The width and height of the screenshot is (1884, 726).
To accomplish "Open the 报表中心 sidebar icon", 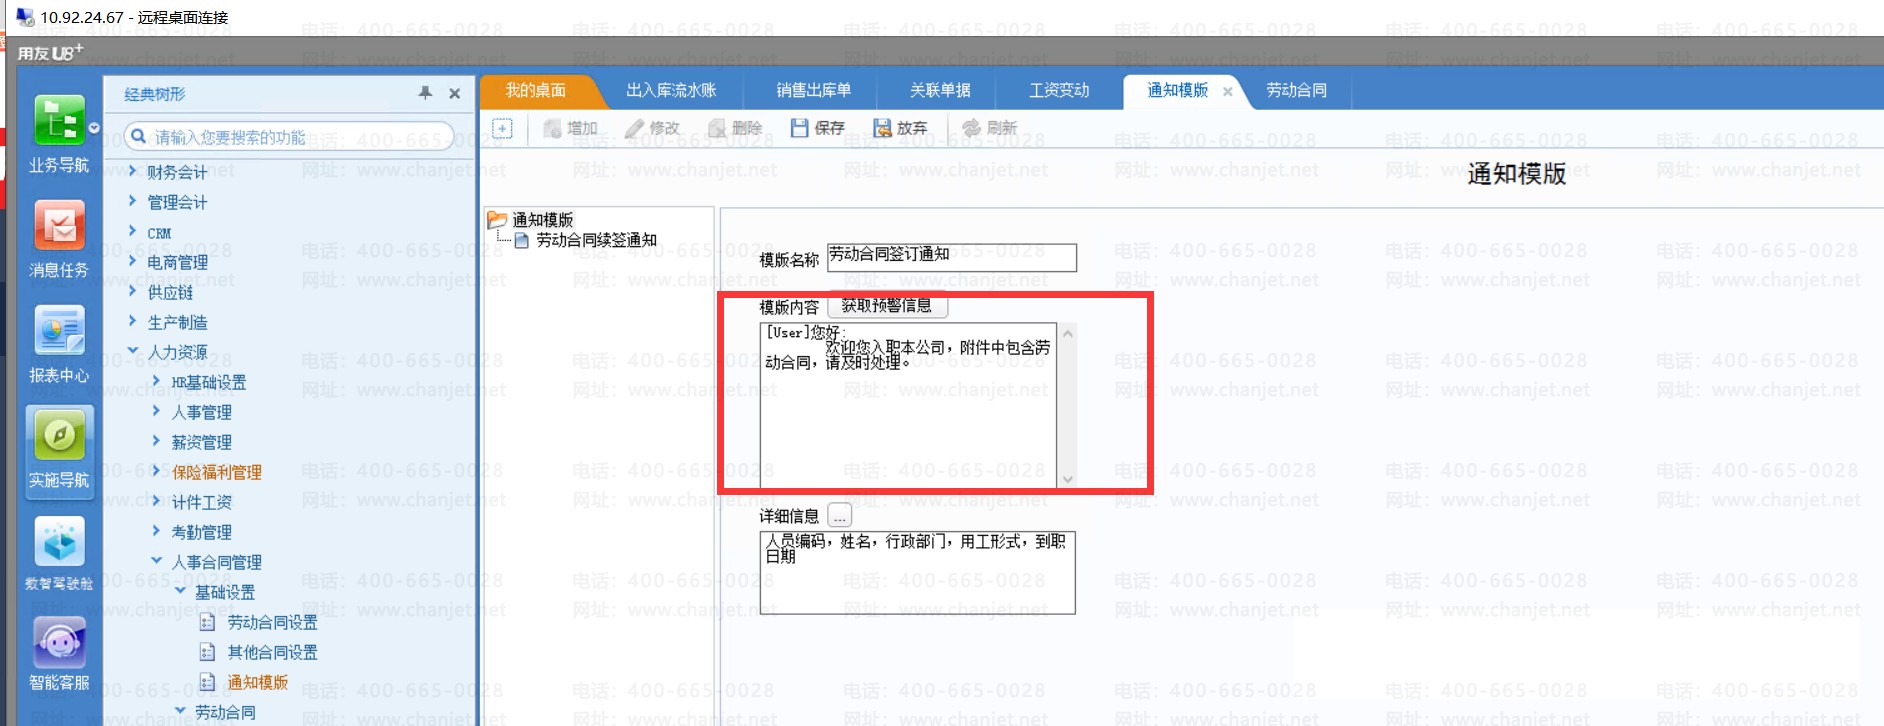I will pyautogui.click(x=59, y=345).
